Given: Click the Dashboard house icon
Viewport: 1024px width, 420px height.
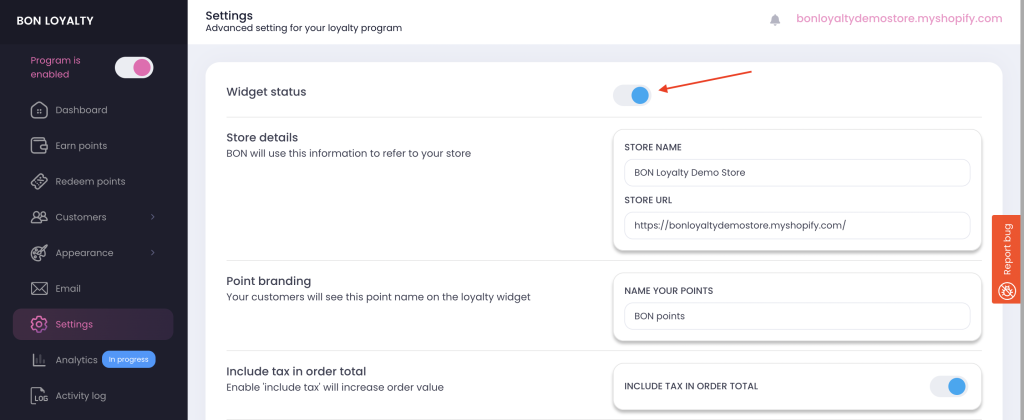Looking at the screenshot, I should tap(39, 110).
